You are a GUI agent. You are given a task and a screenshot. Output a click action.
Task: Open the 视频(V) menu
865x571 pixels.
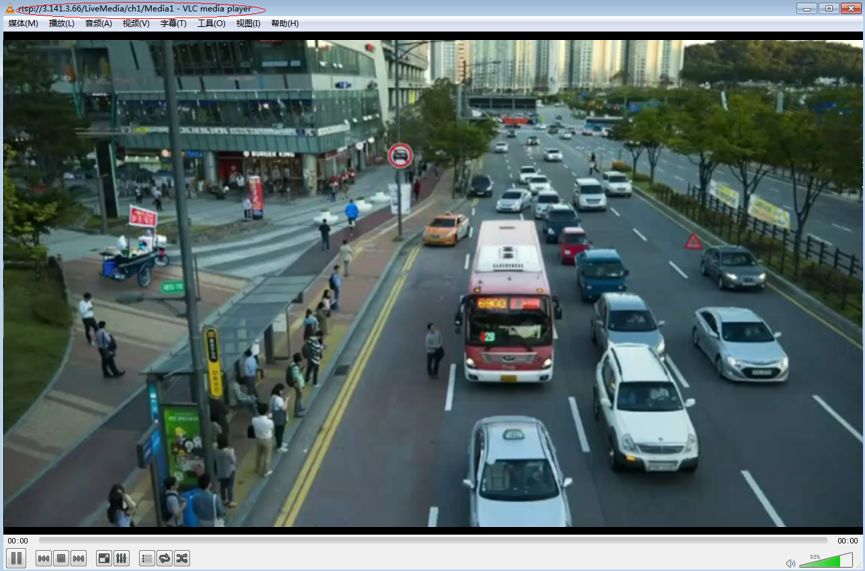[x=136, y=23]
